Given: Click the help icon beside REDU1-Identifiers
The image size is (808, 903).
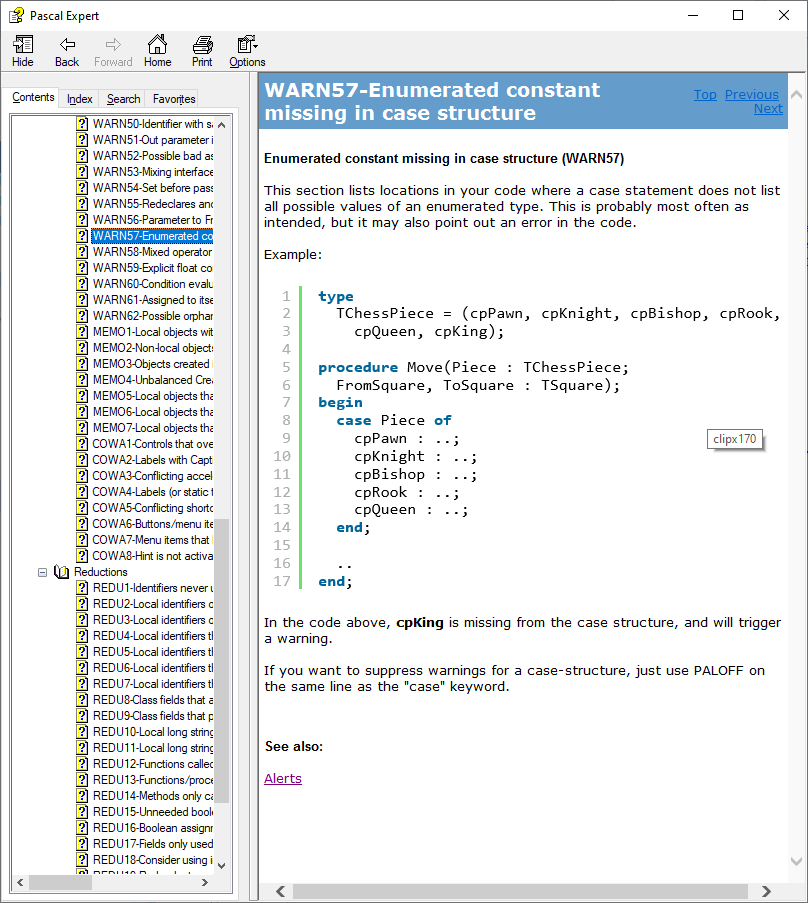Looking at the screenshot, I should [x=83, y=587].
